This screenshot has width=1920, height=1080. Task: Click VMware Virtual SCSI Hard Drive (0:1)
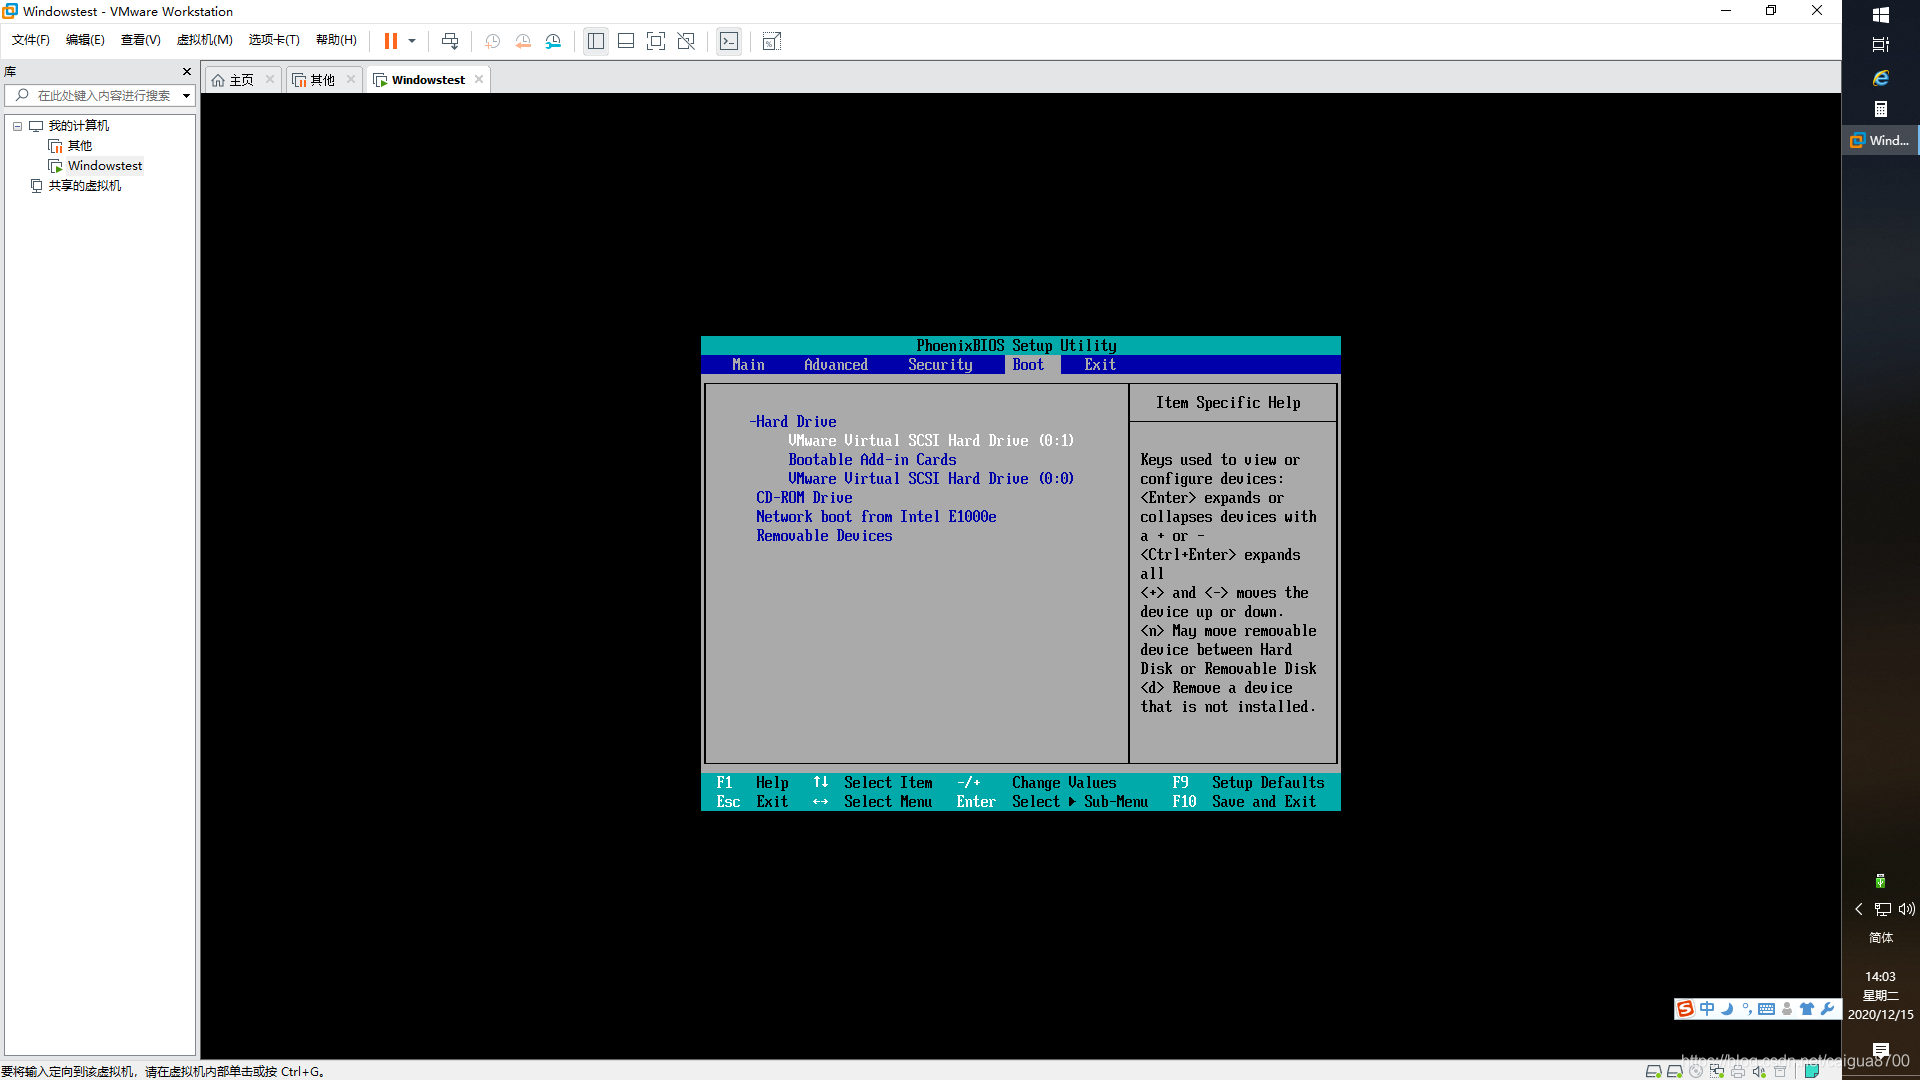point(931,441)
